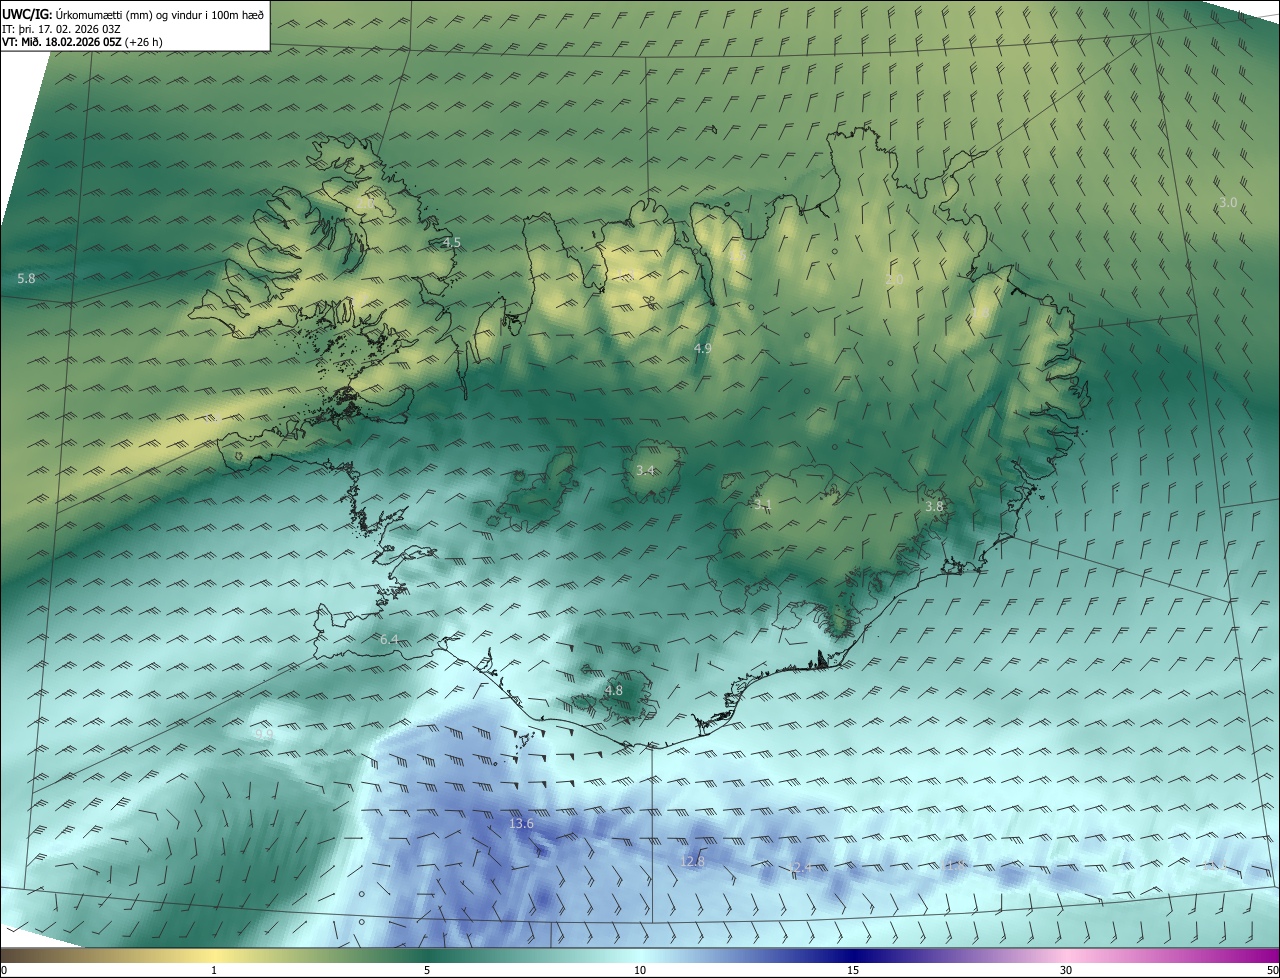Click the 13.6 precipitation value on the map
This screenshot has height=978, width=1280.
click(x=521, y=824)
